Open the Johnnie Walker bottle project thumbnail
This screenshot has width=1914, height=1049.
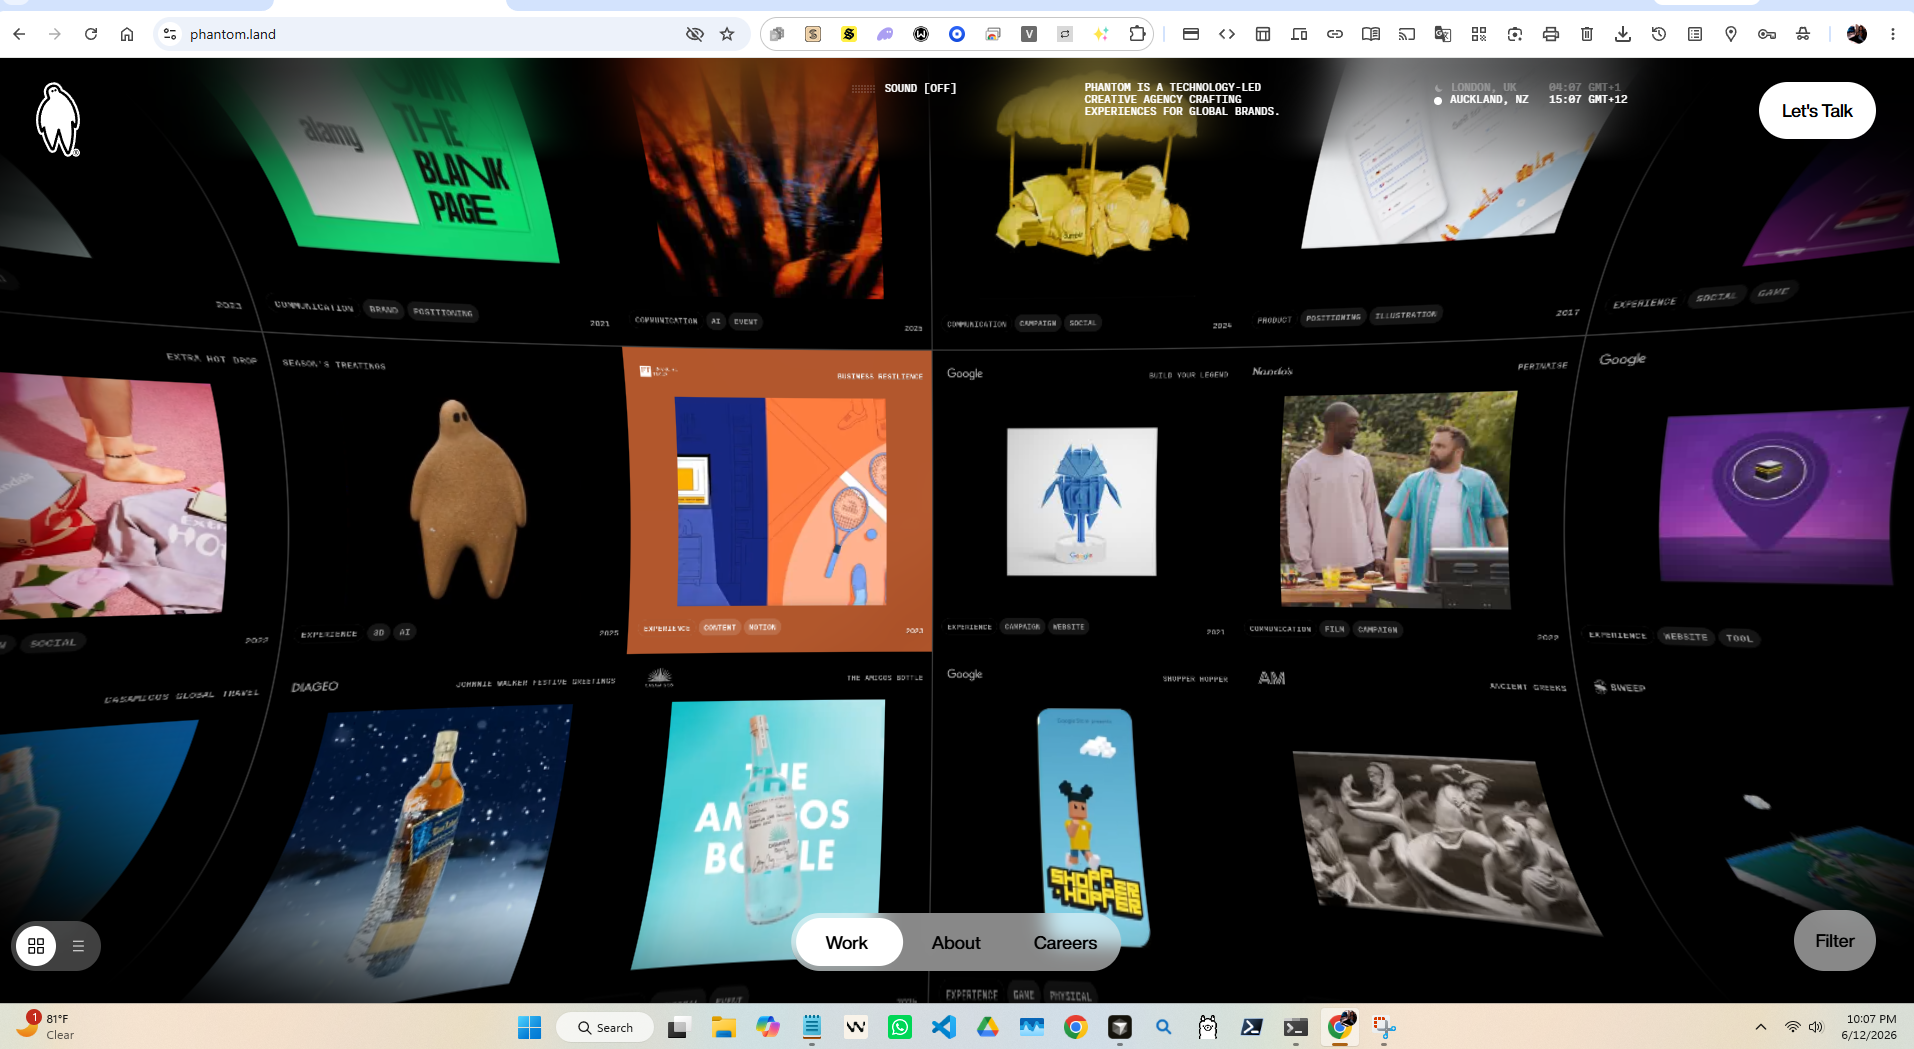point(425,850)
